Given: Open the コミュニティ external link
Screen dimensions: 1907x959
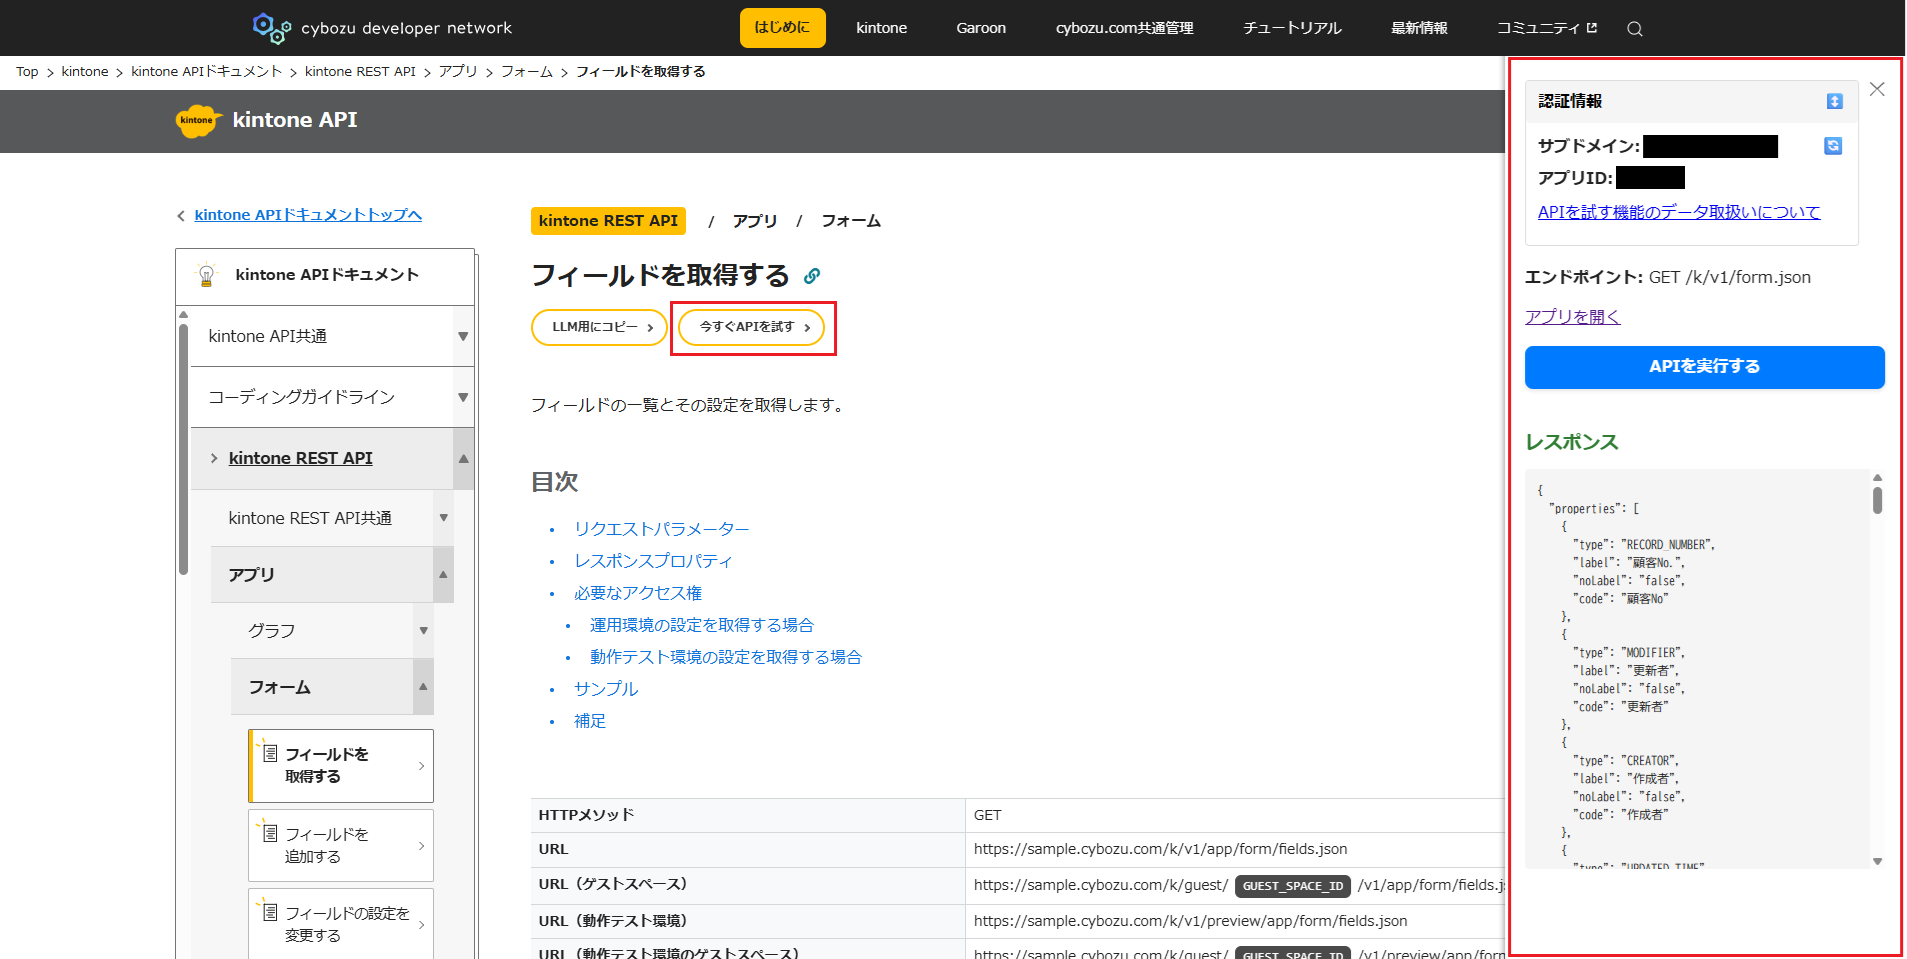Looking at the screenshot, I should 1546,28.
